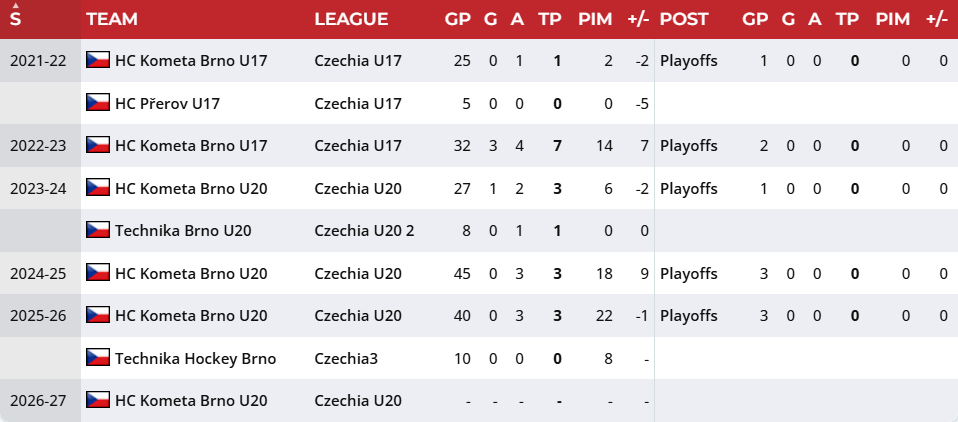This screenshot has height=422, width=958.
Task: Select the 2021-22 season link
Action: pyautogui.click(x=38, y=60)
